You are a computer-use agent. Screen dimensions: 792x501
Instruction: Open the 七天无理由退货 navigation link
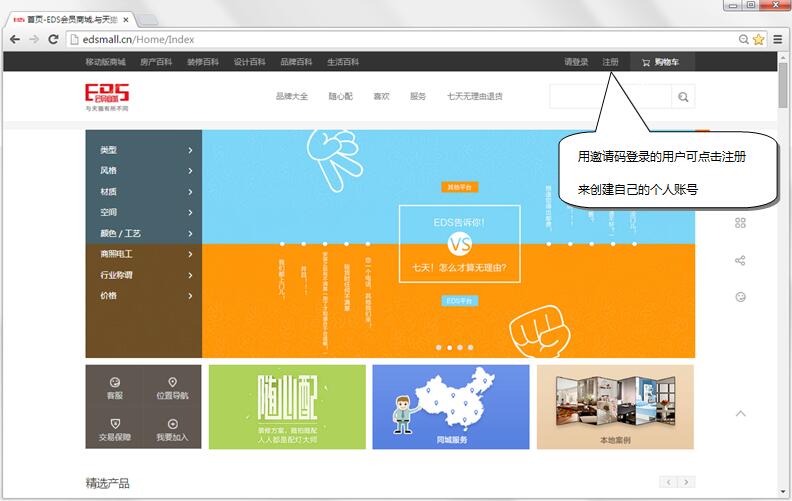(475, 96)
